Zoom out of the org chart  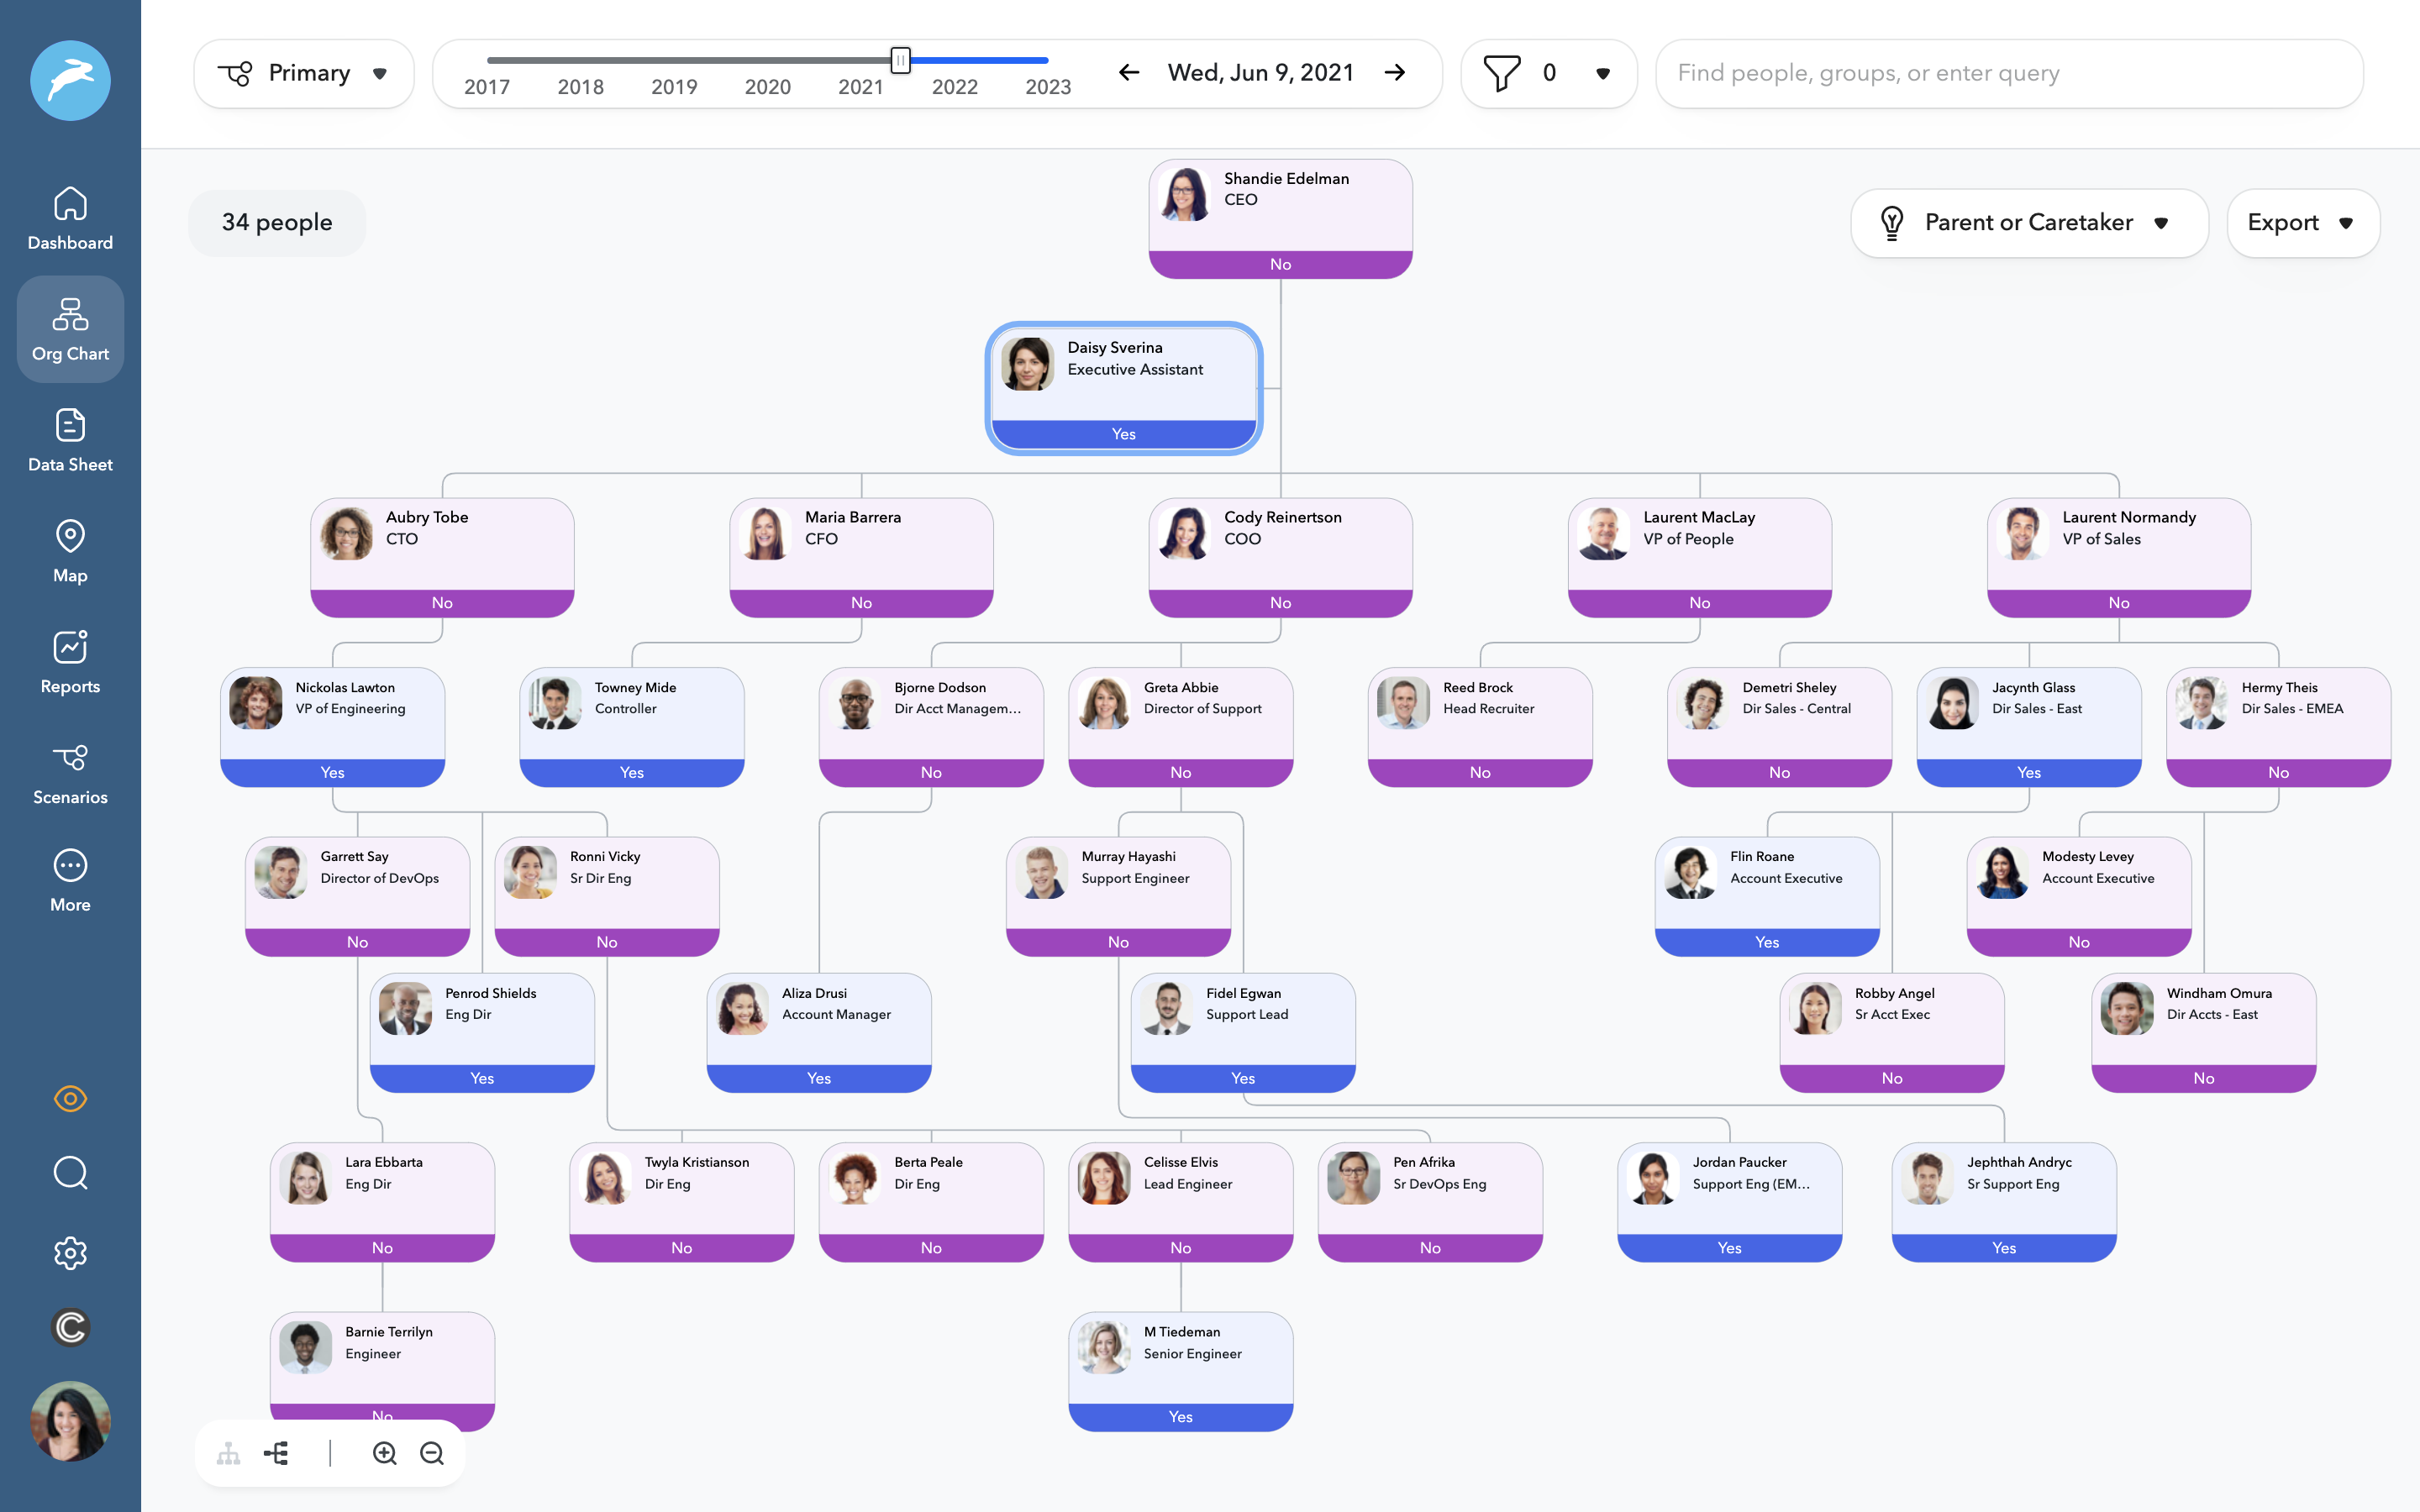click(x=433, y=1453)
